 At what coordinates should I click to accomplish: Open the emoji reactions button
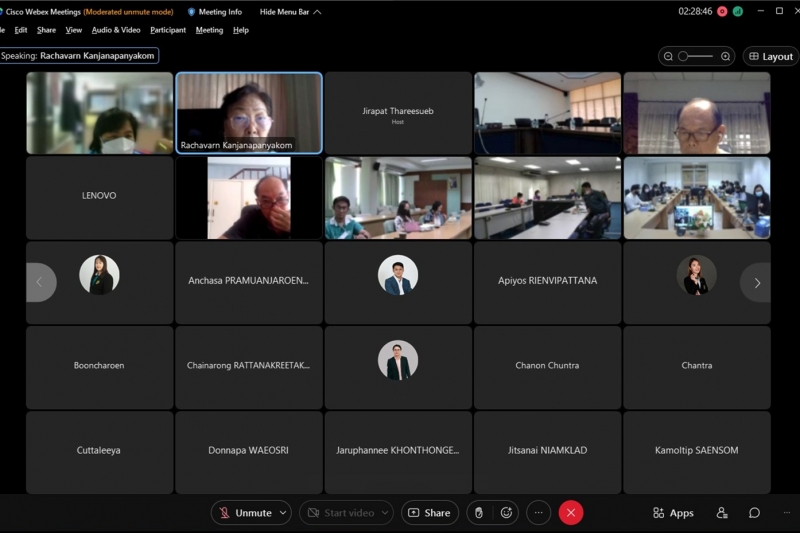coord(506,513)
